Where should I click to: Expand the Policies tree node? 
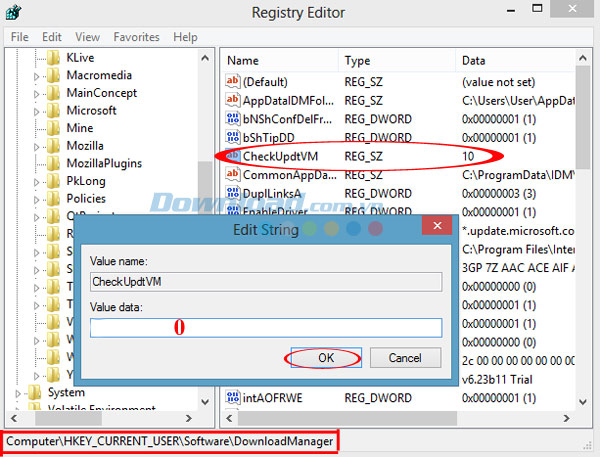click(36, 200)
